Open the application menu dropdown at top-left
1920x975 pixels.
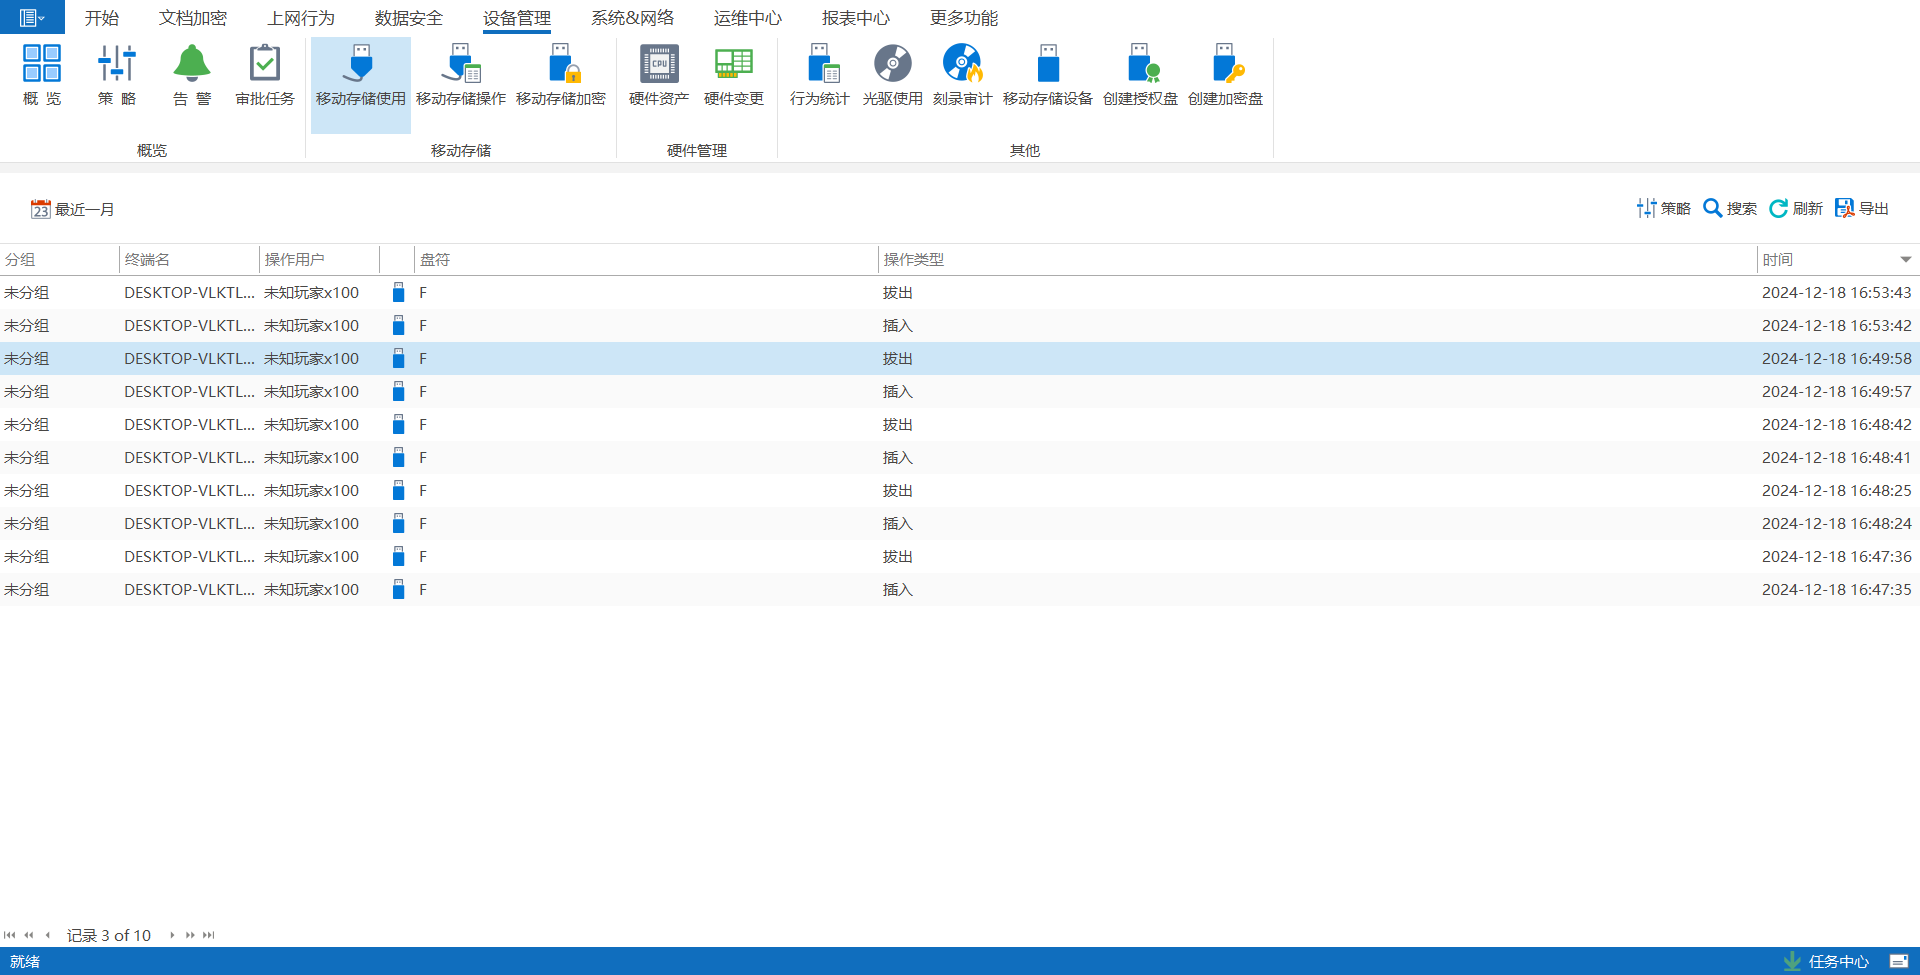click(32, 17)
